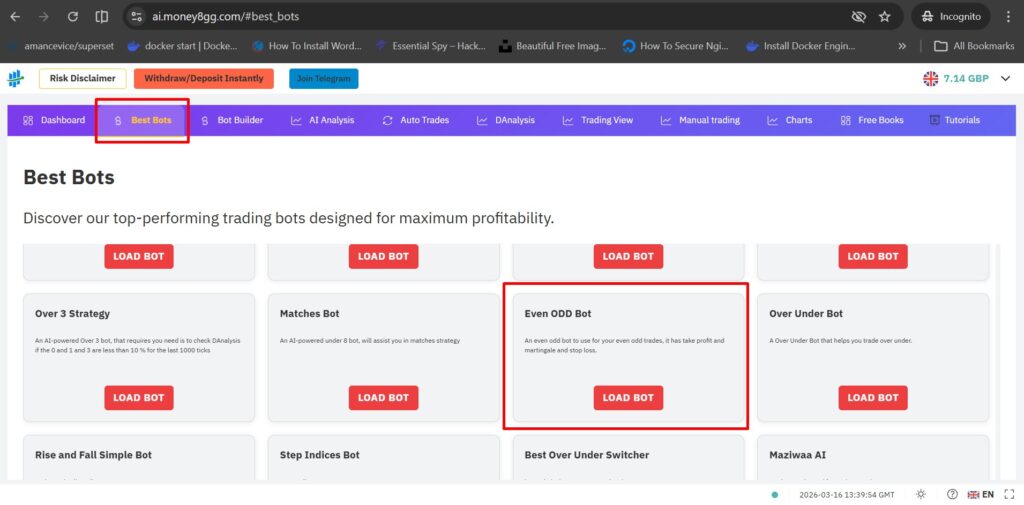
Task: Reload the current page
Action: [72, 17]
